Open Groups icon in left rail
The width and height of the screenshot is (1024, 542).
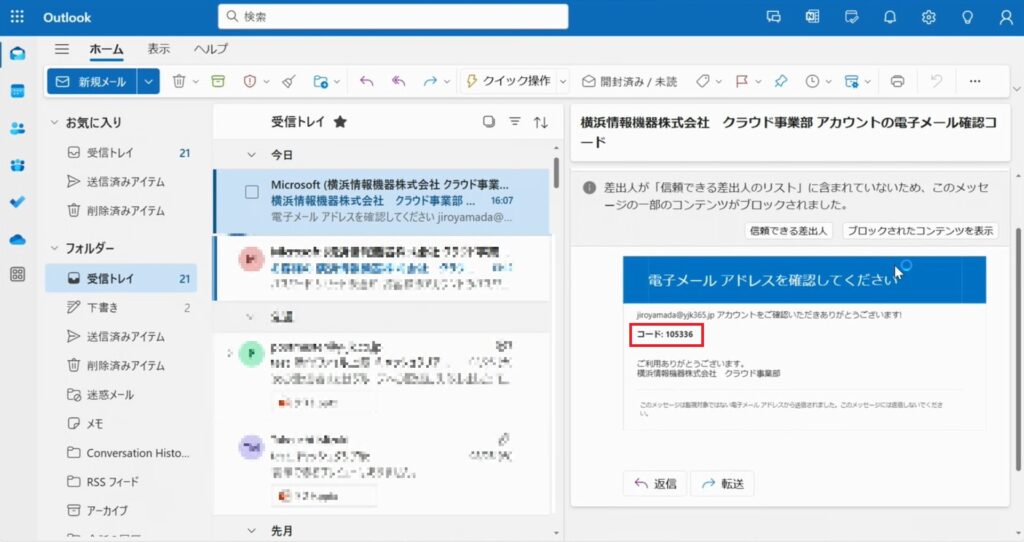tap(18, 165)
